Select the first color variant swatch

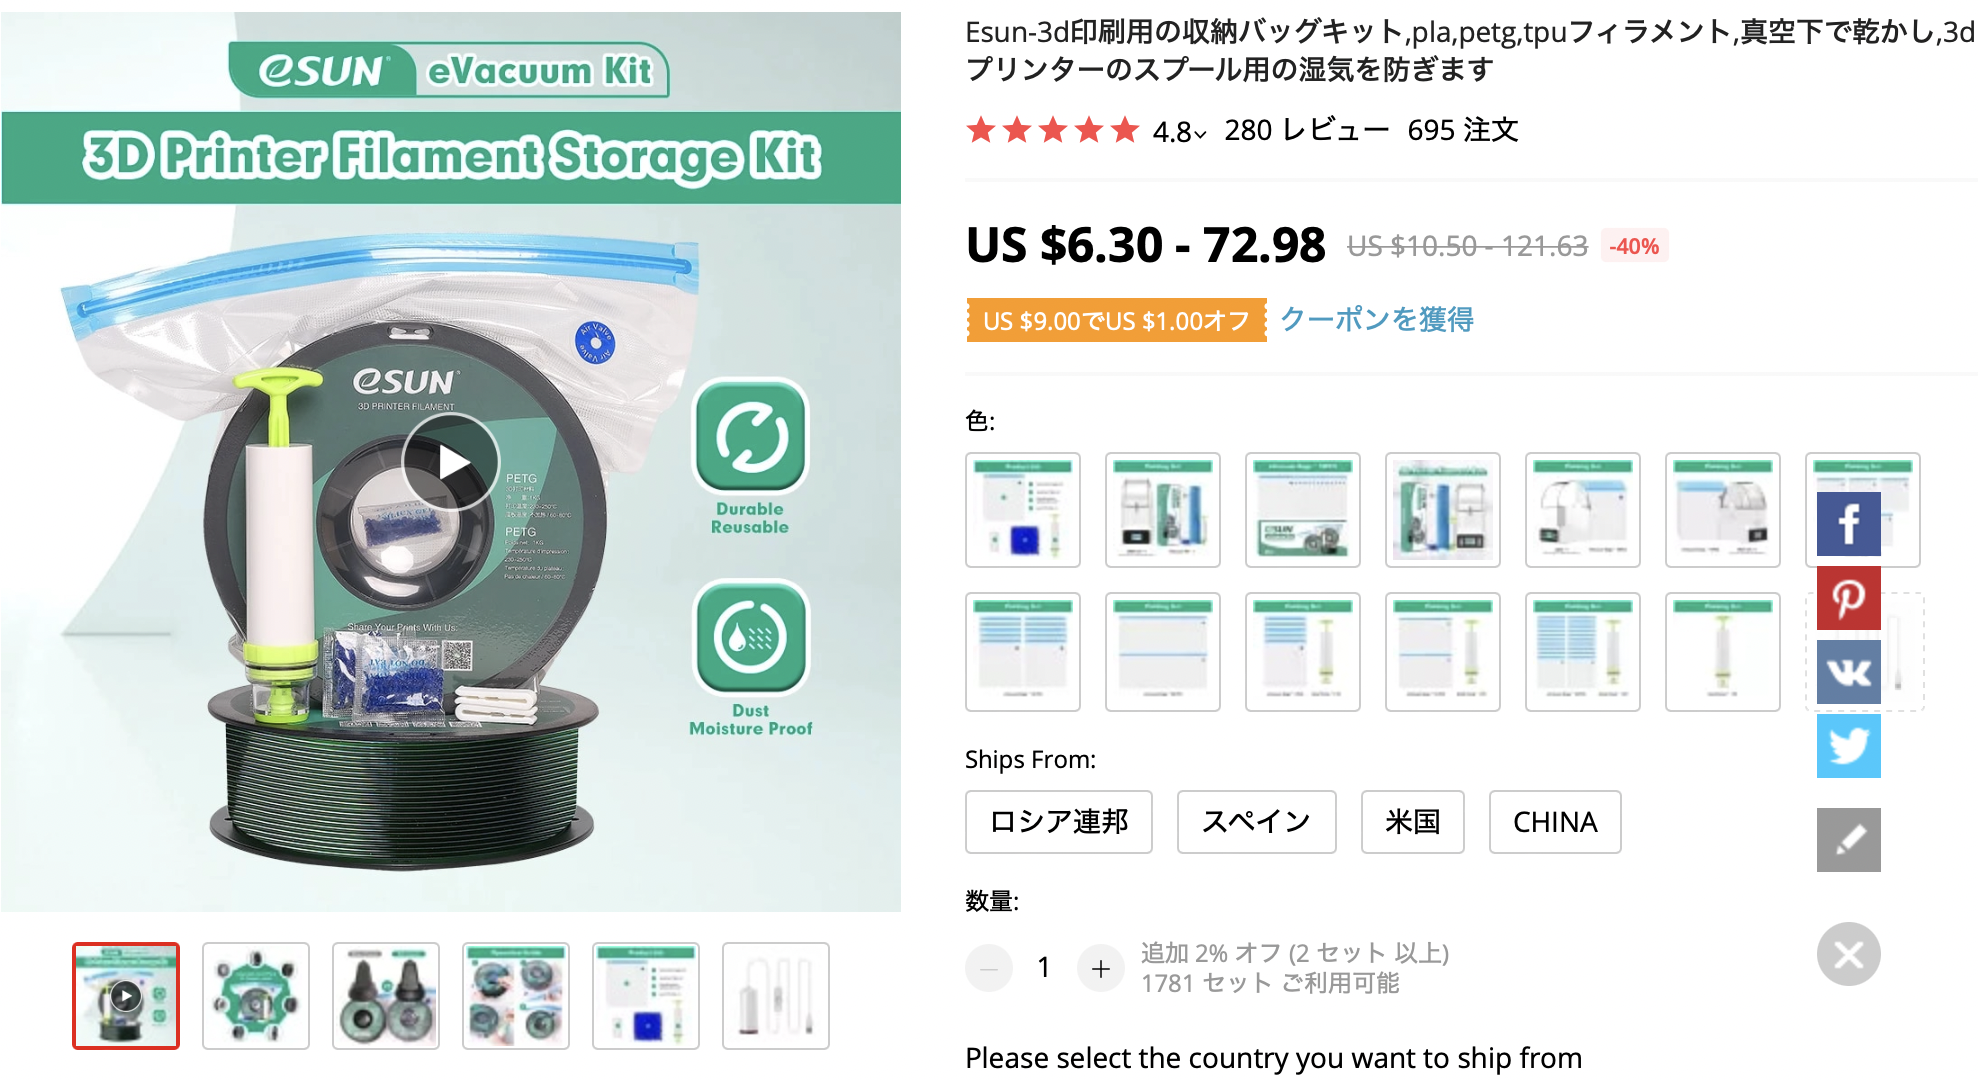[x=1023, y=510]
